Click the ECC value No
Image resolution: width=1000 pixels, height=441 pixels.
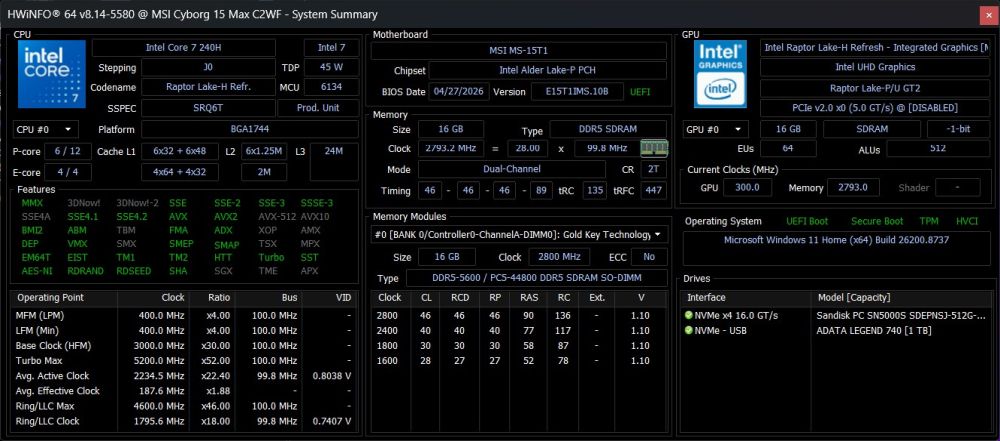(649, 257)
